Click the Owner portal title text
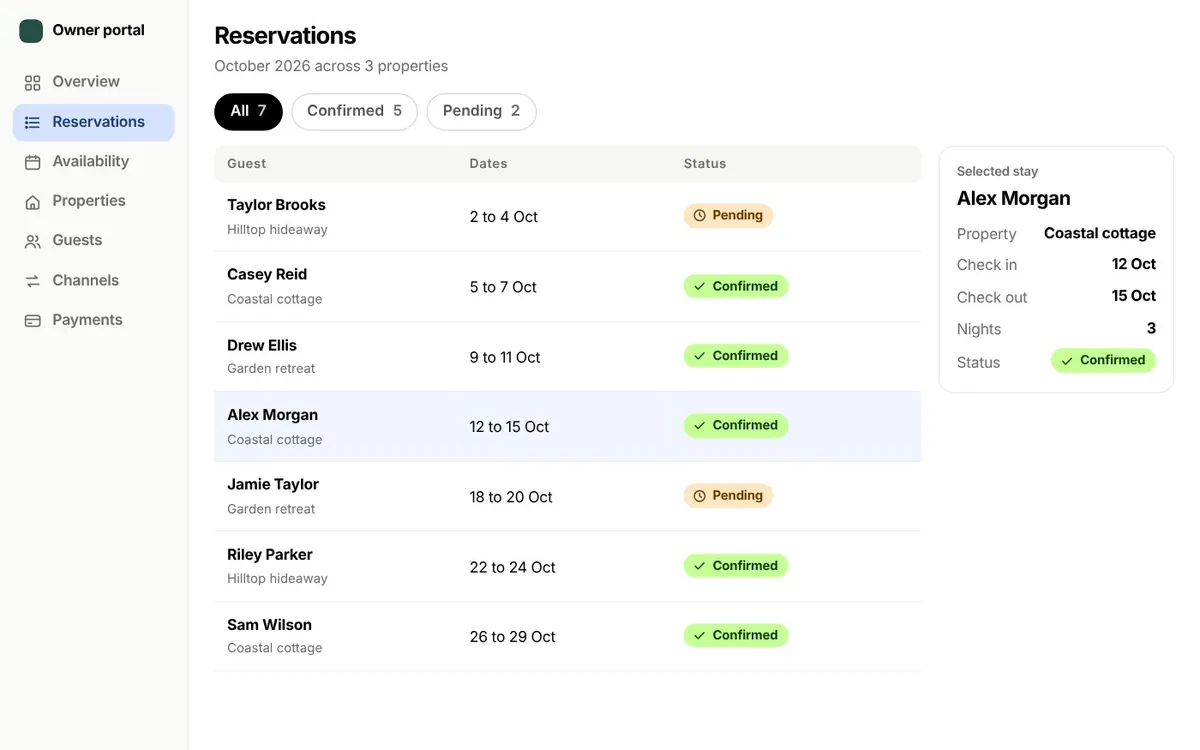Image resolution: width=1200 pixels, height=750 pixels. pyautogui.click(x=98, y=30)
